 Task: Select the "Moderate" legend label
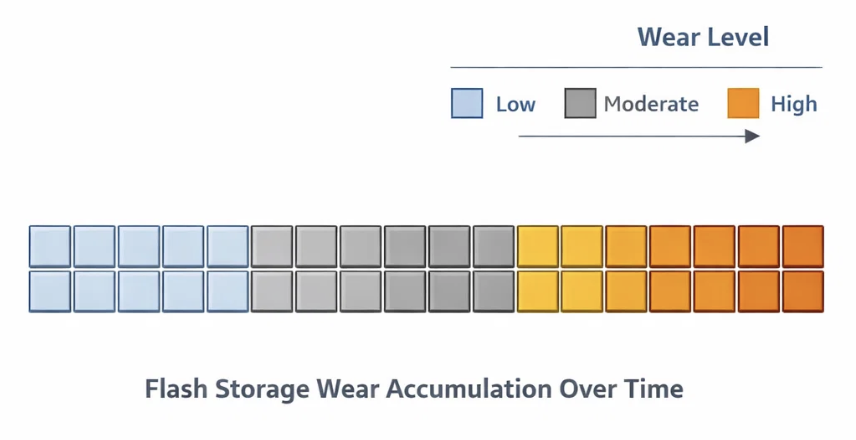click(651, 104)
